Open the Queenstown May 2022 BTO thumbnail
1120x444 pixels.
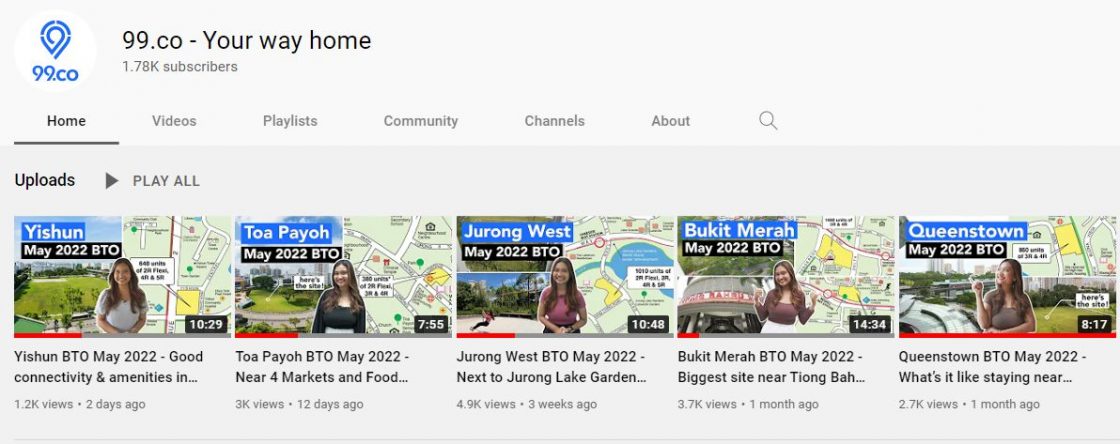(1007, 276)
